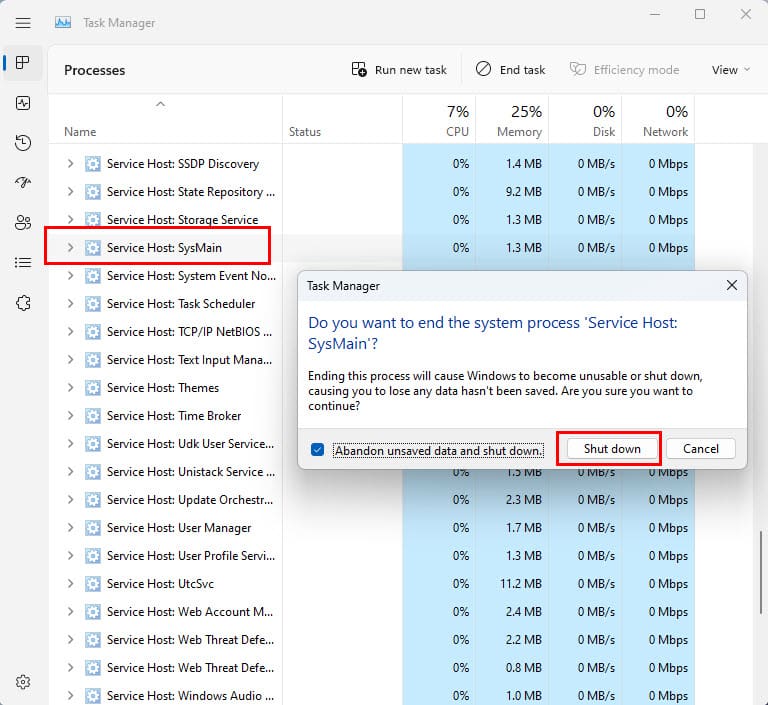Viewport: 768px width, 705px height.
Task: Open the Startup apps page icon
Action: pyautogui.click(x=23, y=183)
